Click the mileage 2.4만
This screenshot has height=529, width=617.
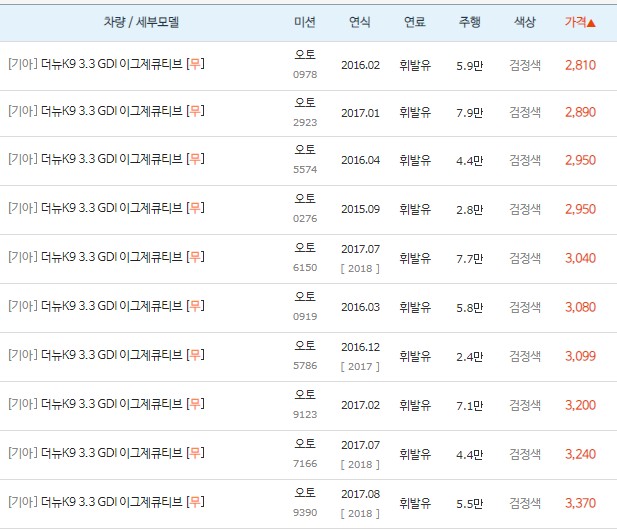click(469, 357)
